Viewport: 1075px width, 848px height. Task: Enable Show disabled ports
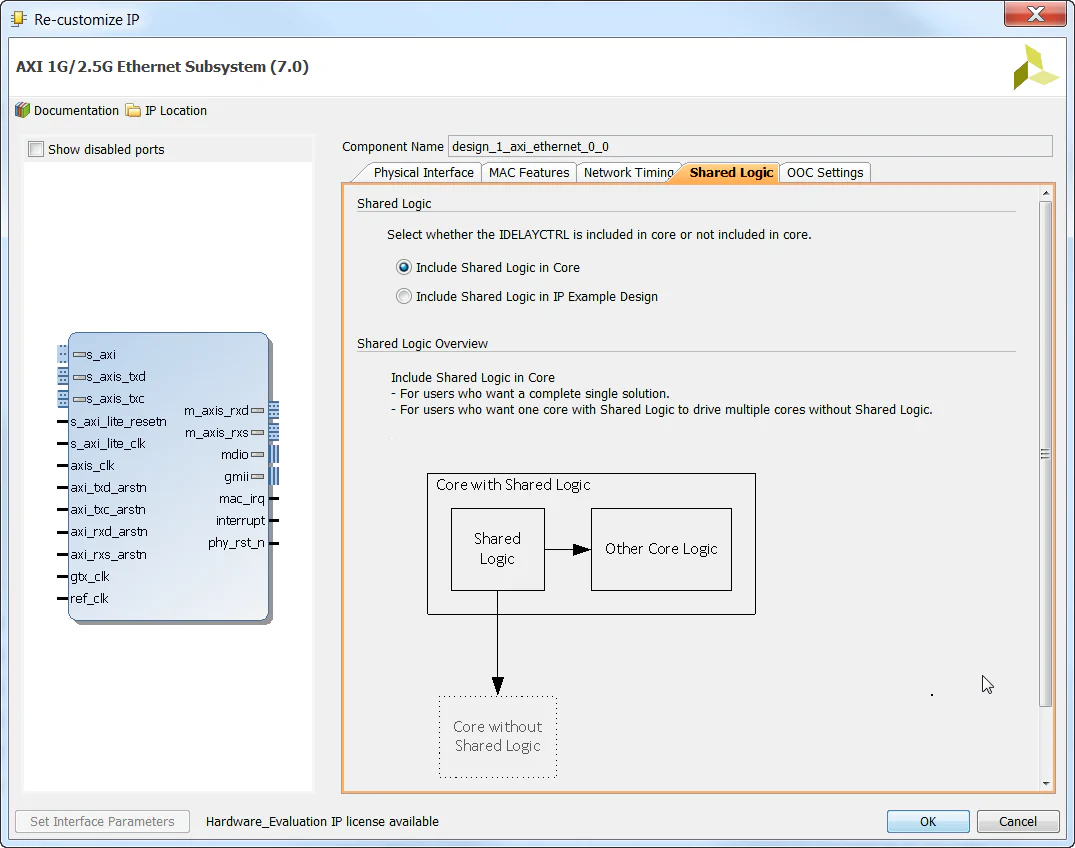coord(36,147)
